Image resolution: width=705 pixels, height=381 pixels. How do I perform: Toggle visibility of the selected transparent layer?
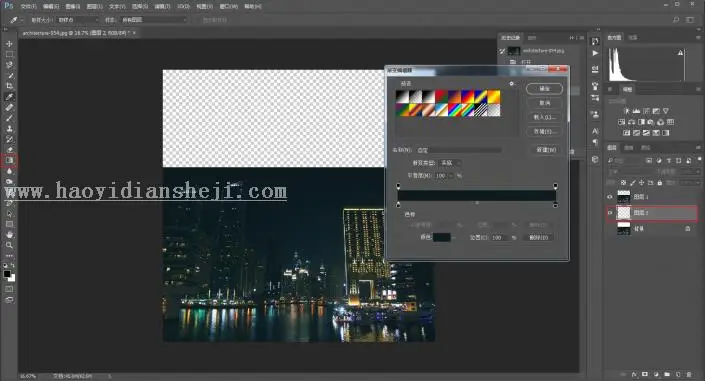[610, 213]
